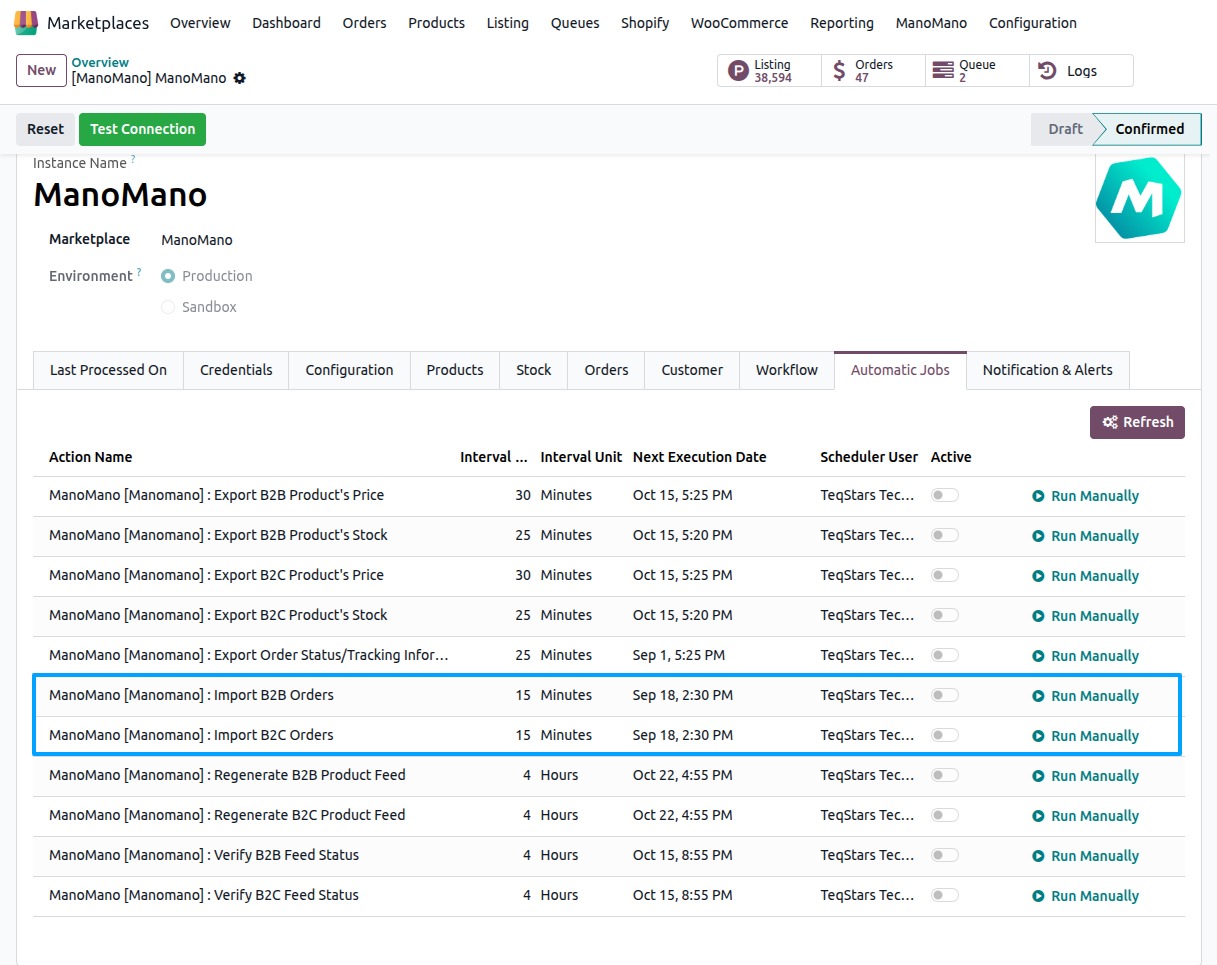Run Export Order Status/Tracking job manually
This screenshot has width=1217, height=965.
point(1085,656)
